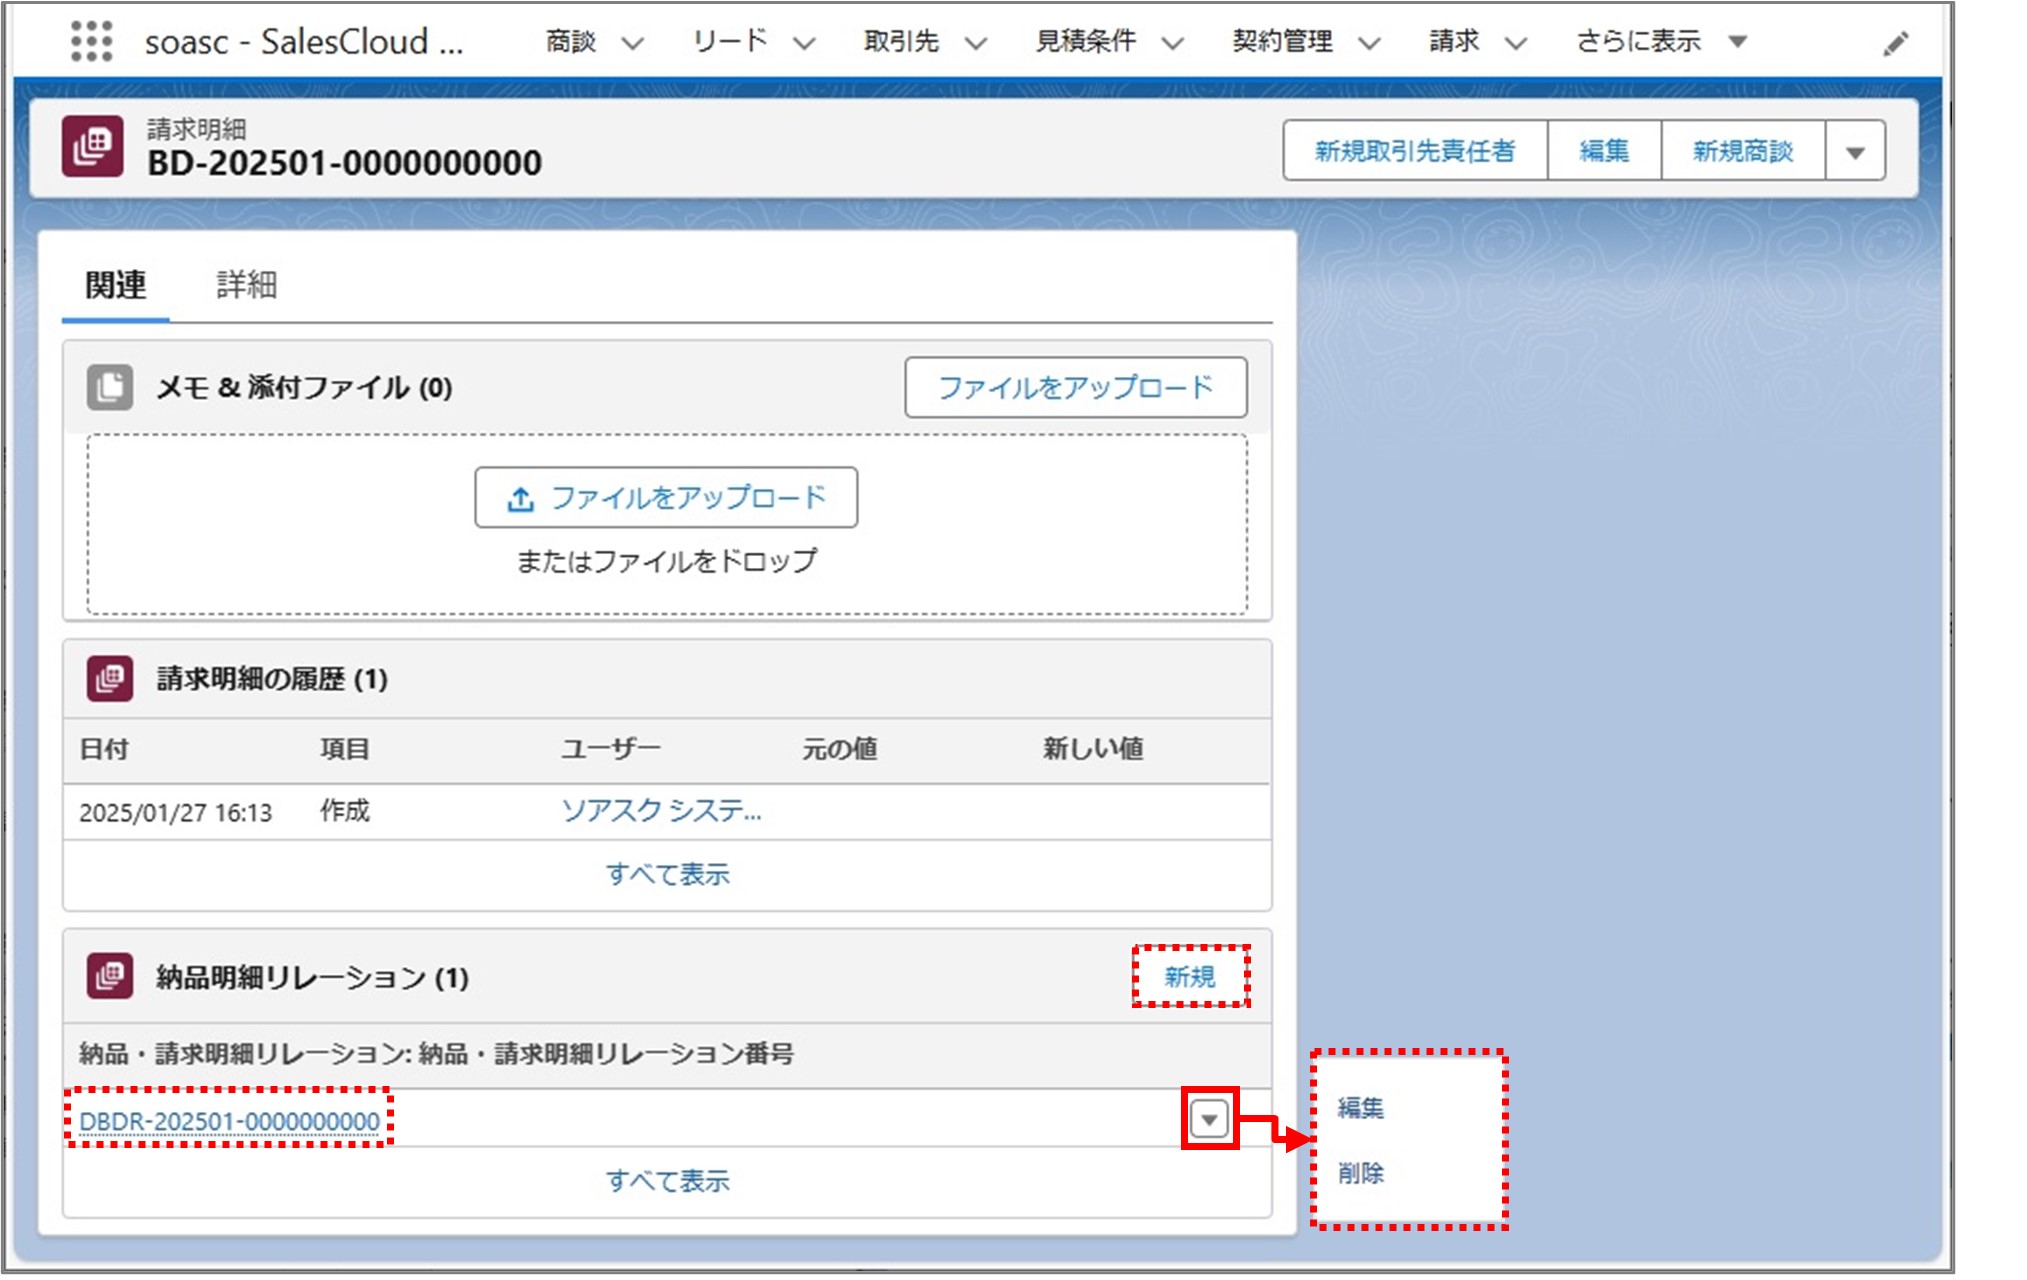Click the 新規商談 button

tap(1743, 151)
